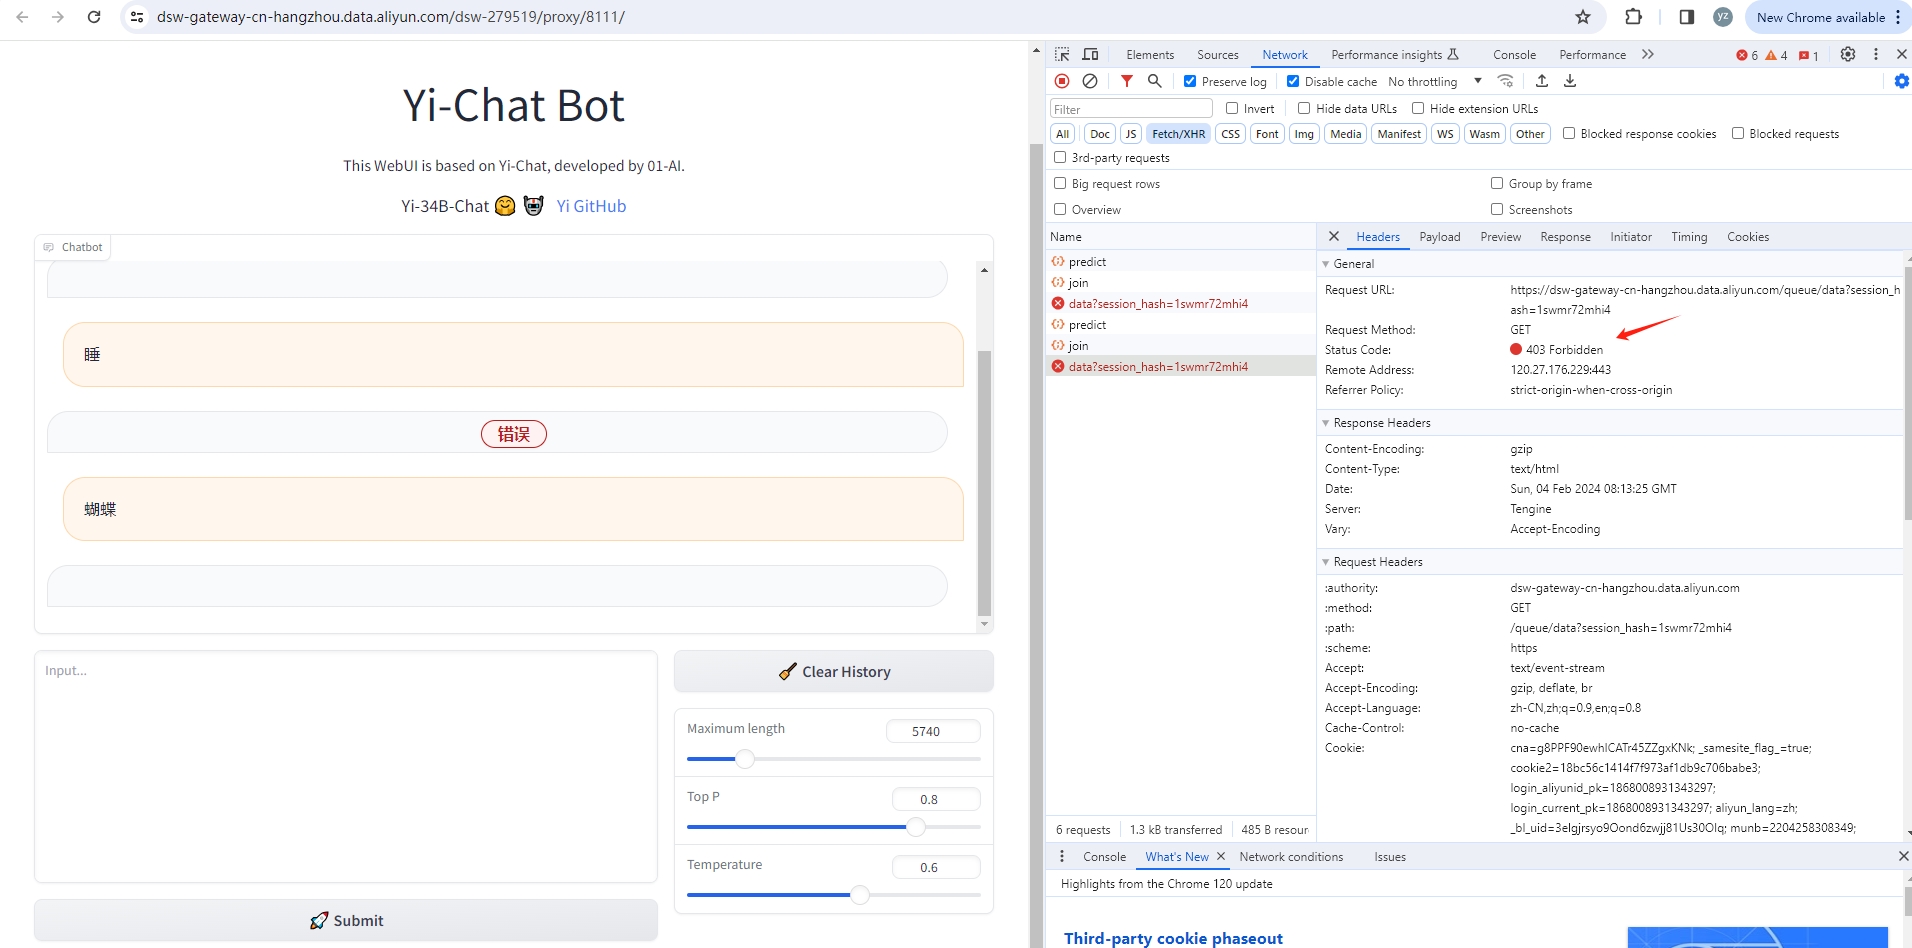Click the Submit button
The width and height of the screenshot is (1912, 948).
(346, 920)
